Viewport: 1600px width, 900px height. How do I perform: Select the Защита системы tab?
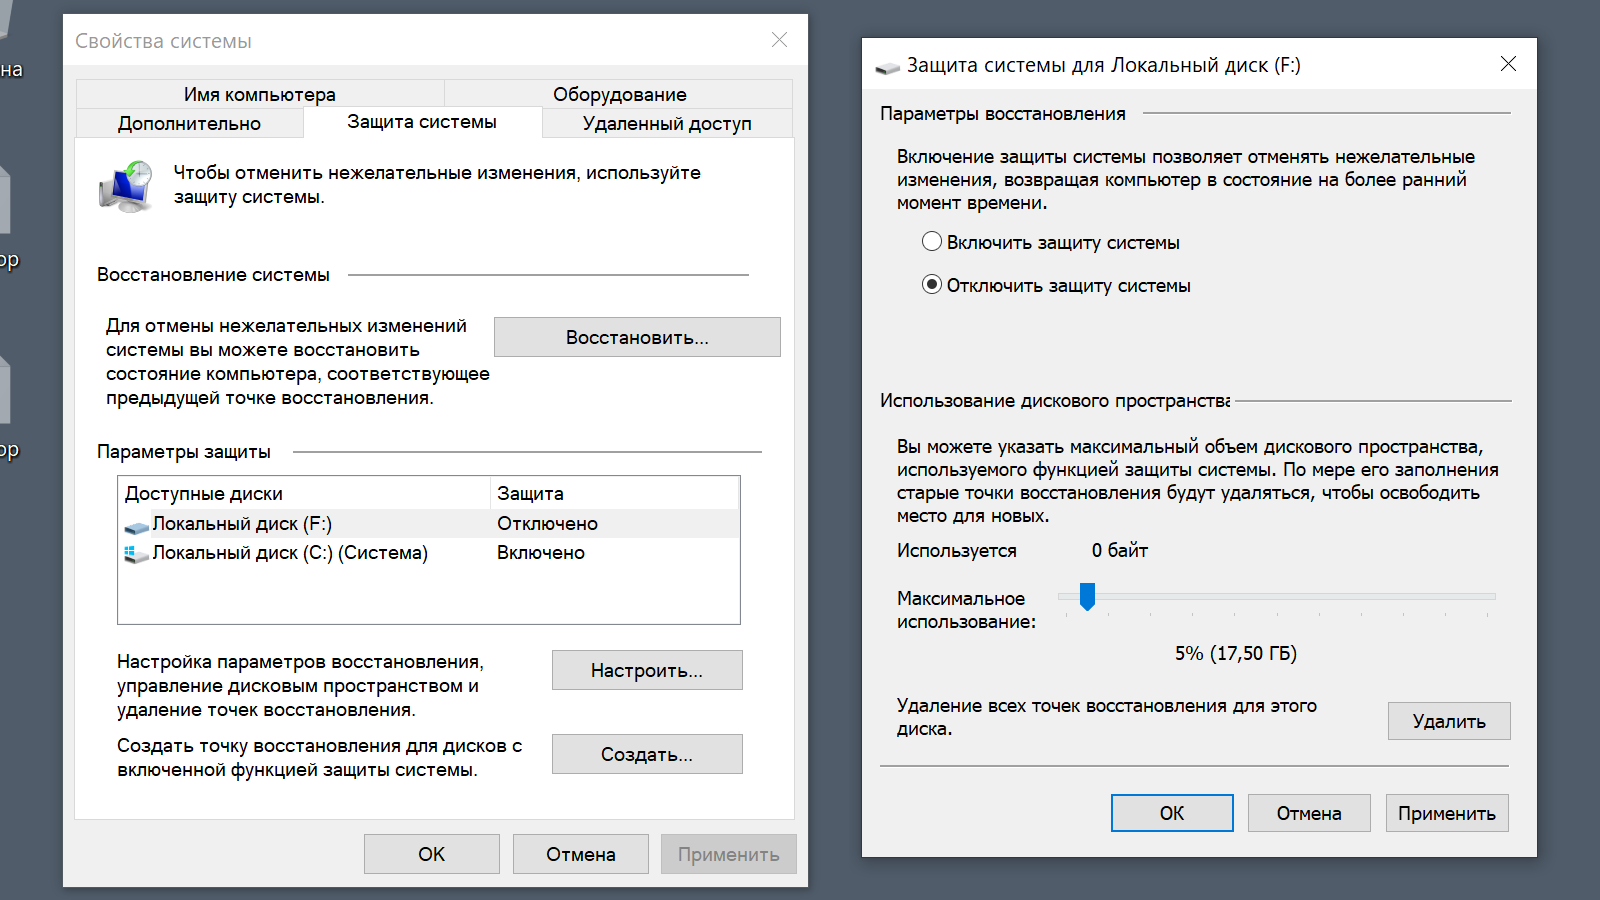422,122
